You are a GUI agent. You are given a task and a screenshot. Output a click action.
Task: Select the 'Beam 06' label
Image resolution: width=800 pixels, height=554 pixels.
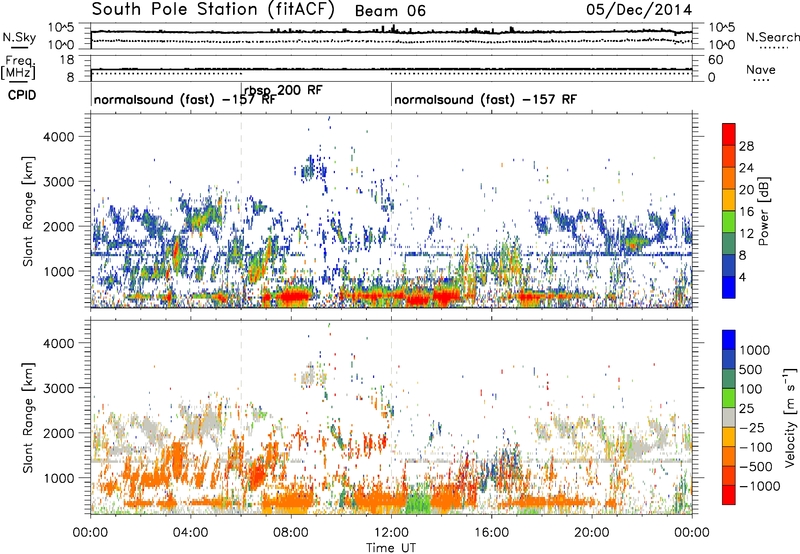point(390,11)
